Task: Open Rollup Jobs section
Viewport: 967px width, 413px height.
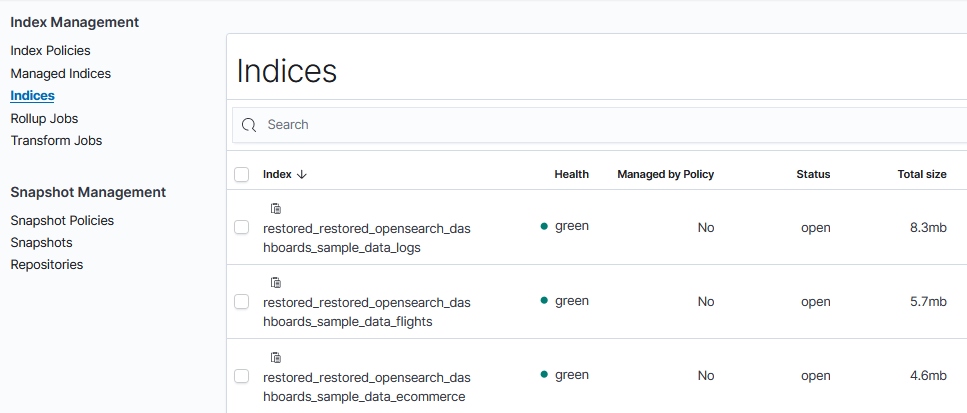Action: pos(44,119)
